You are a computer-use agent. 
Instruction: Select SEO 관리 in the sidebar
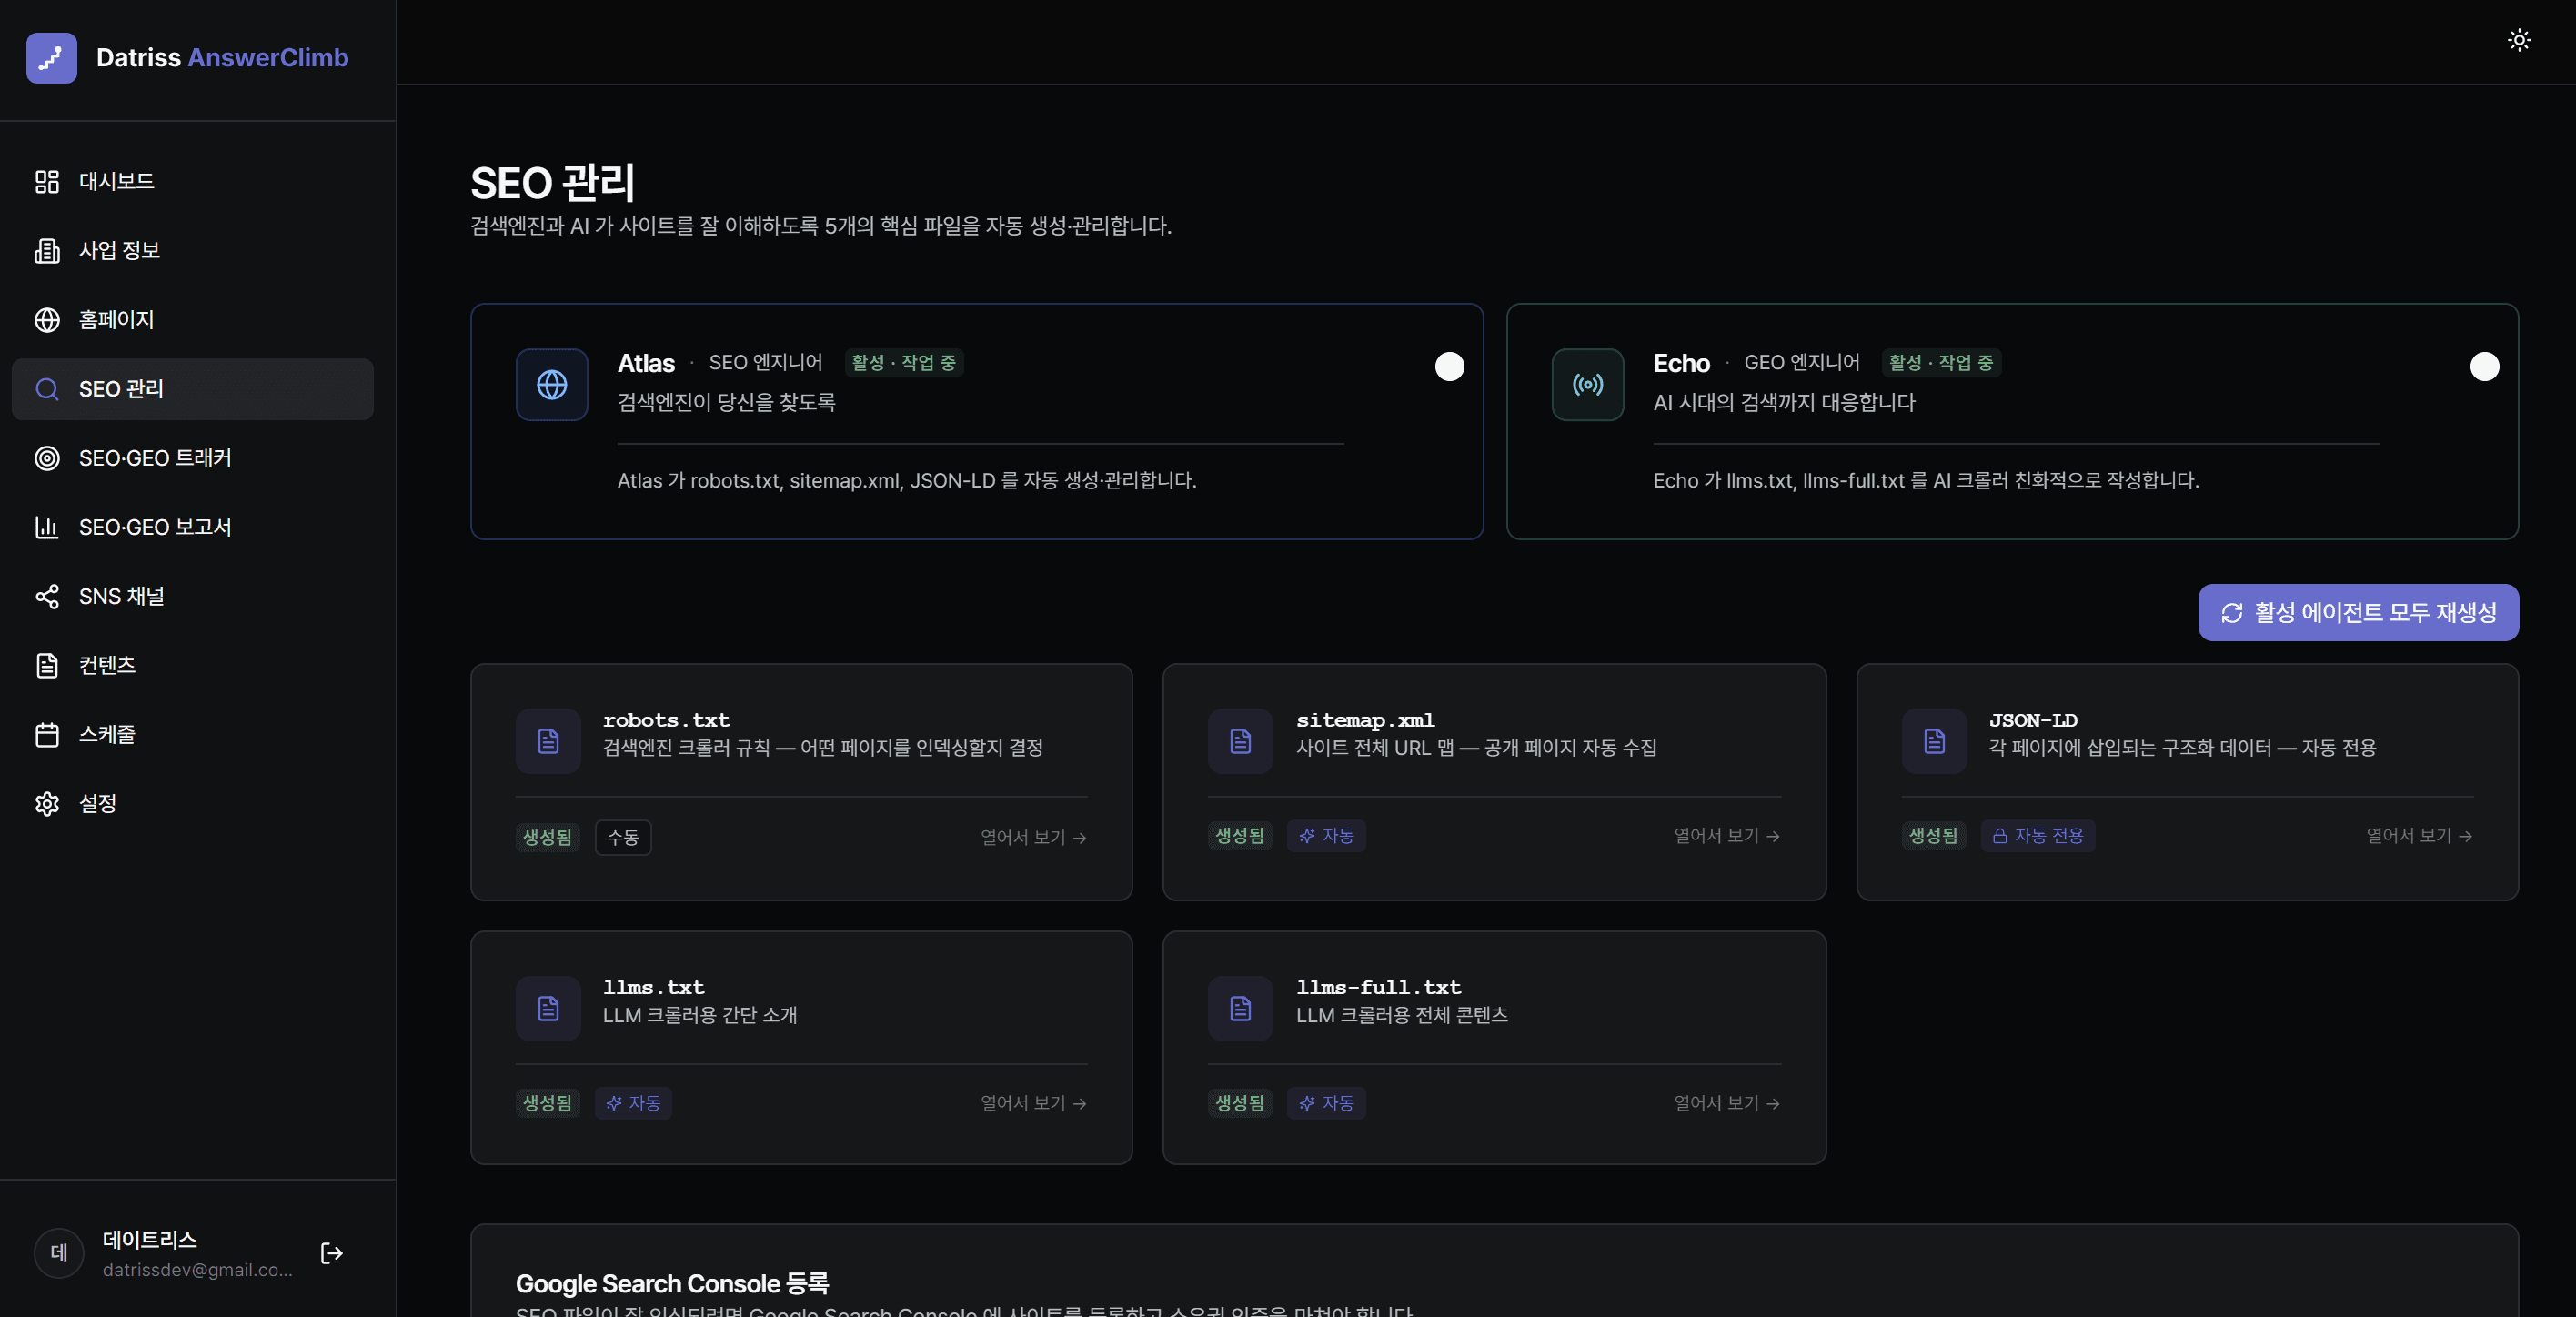193,389
